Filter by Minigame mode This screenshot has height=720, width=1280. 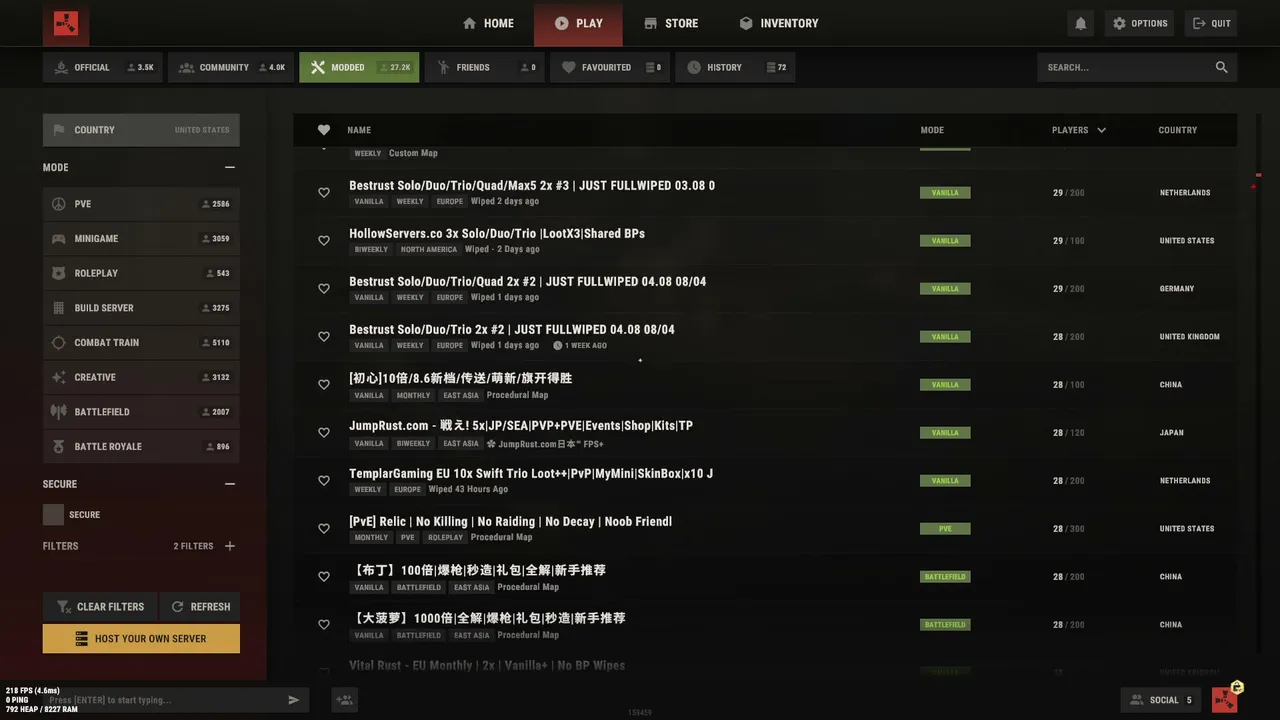[x=141, y=239]
